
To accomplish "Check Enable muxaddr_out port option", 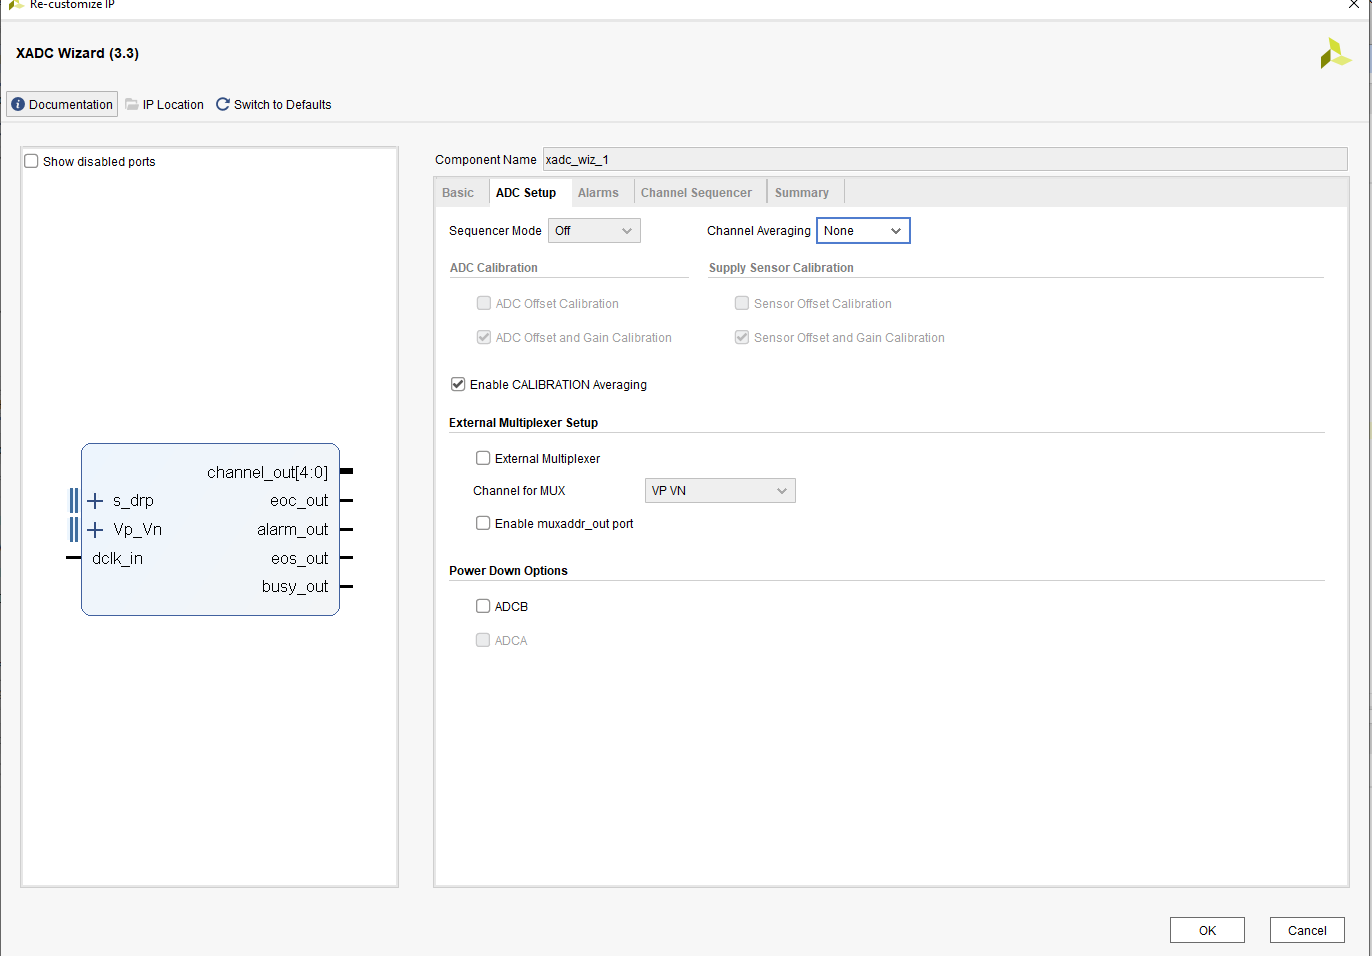I will tap(483, 523).
